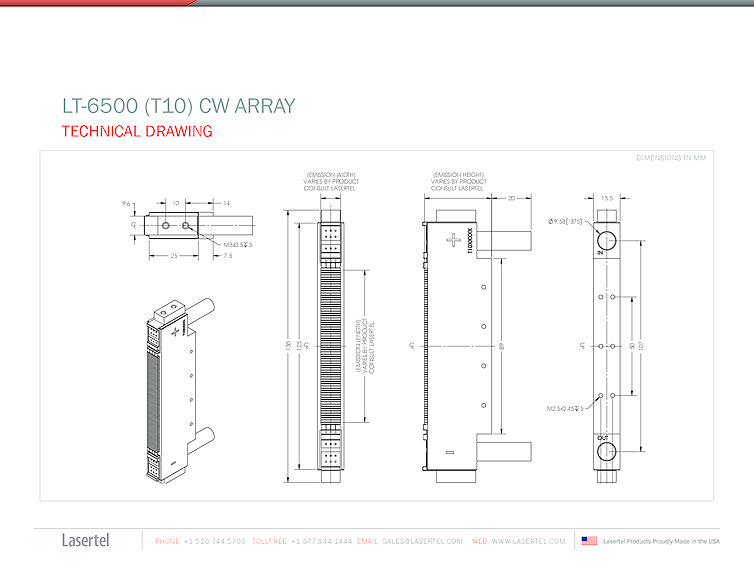Click the toll-free number +1 877 844 1444
The width and height of the screenshot is (754, 566).
(320, 541)
